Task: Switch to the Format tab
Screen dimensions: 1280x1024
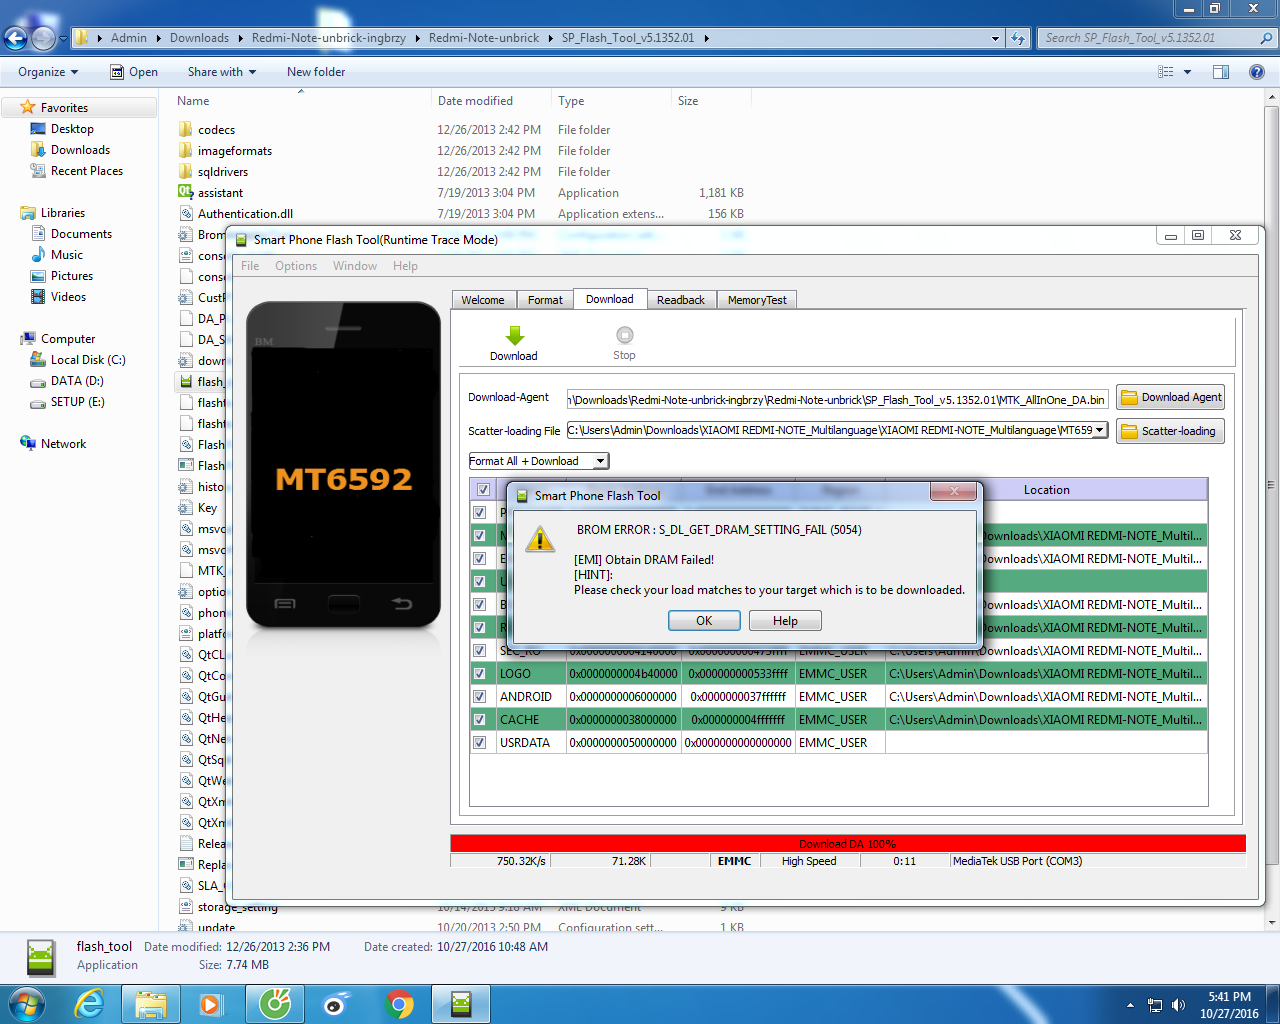Action: 545,300
